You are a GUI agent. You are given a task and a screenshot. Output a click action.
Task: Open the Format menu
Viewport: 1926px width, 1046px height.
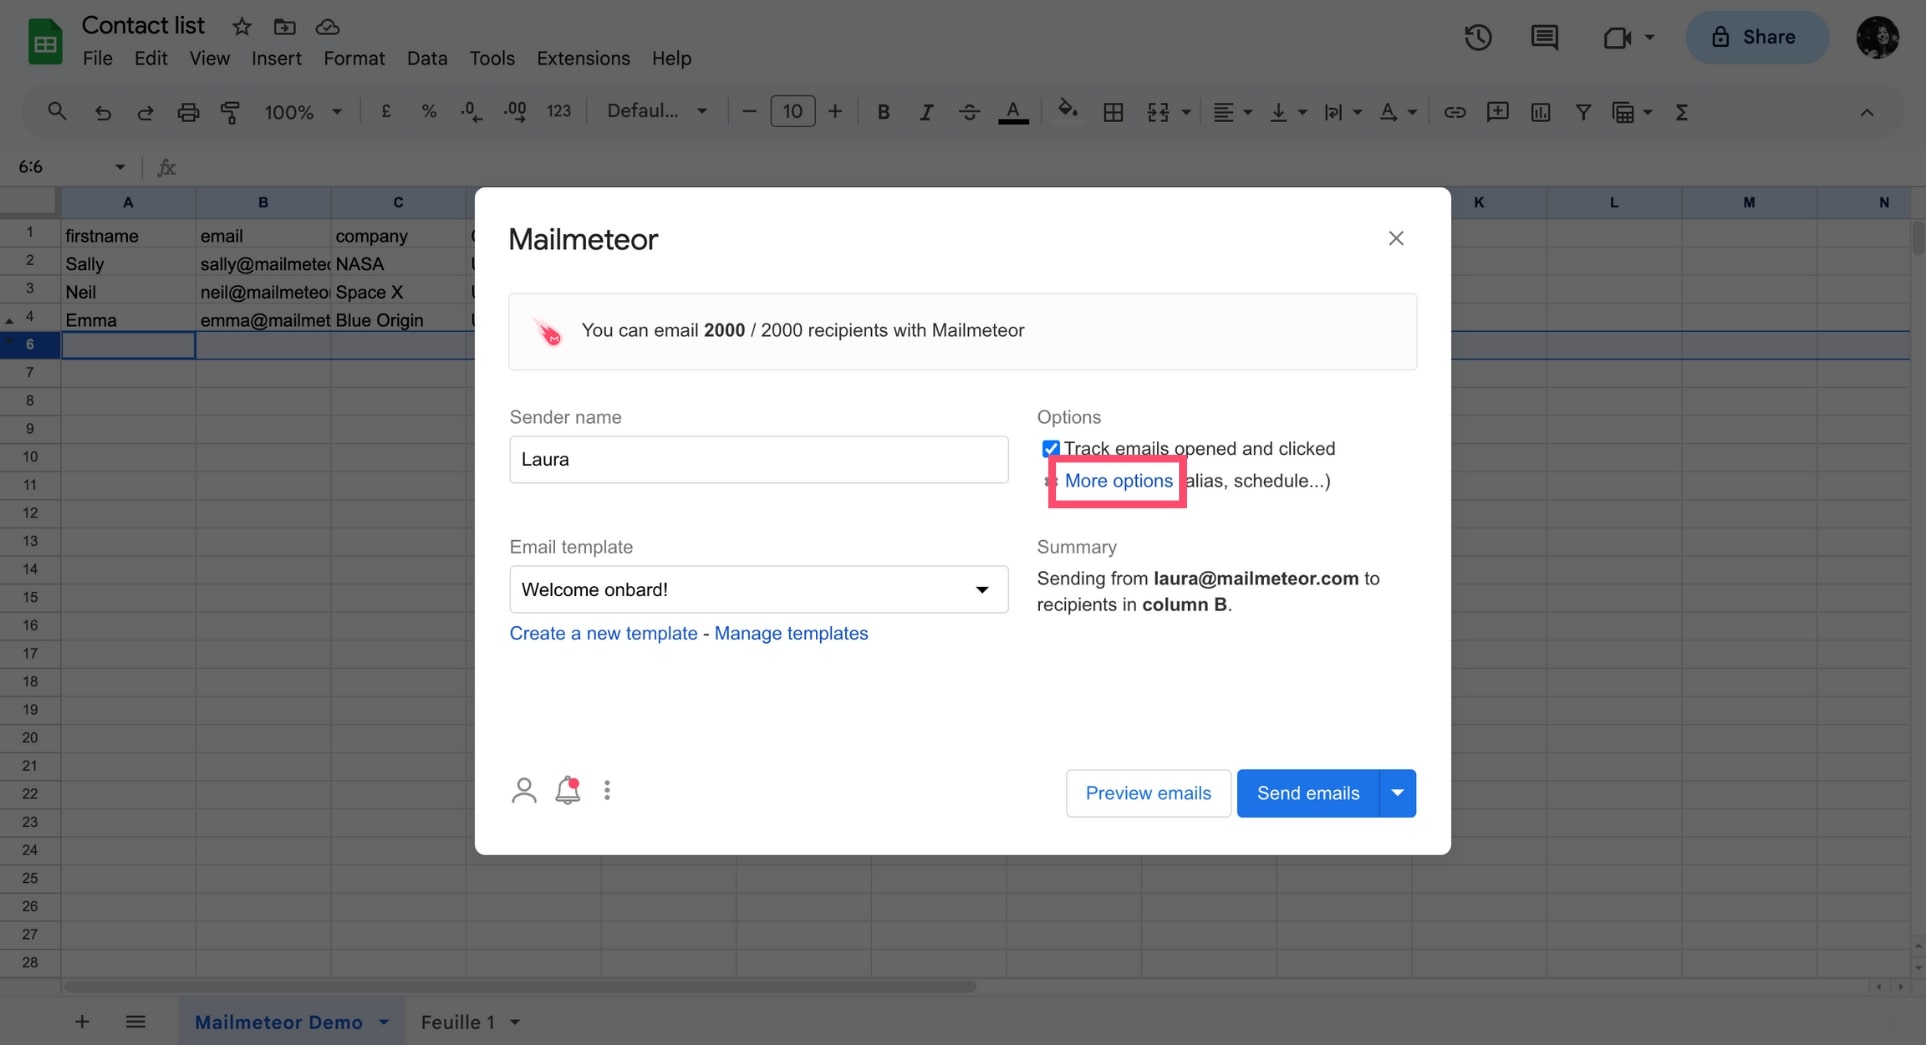click(354, 58)
